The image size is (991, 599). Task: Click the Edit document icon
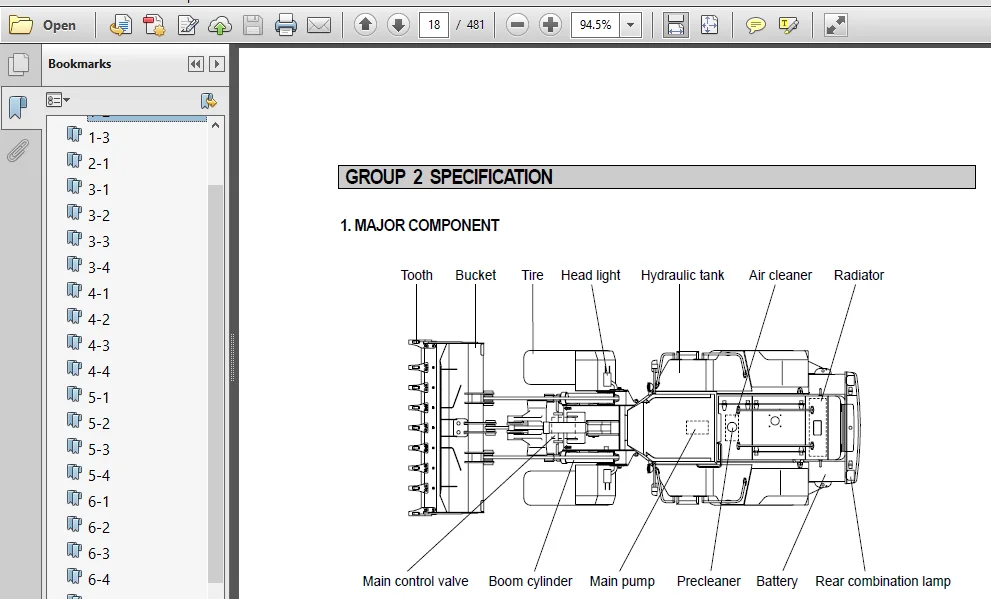coord(188,25)
